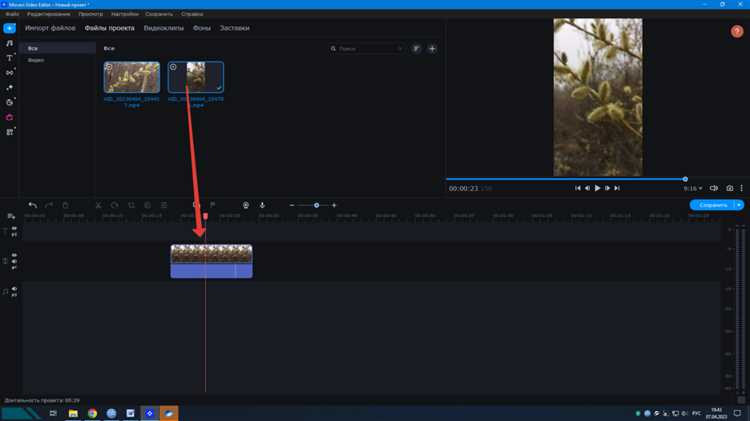Take a snapshot with the camera icon
The height and width of the screenshot is (421, 750).
click(x=730, y=188)
